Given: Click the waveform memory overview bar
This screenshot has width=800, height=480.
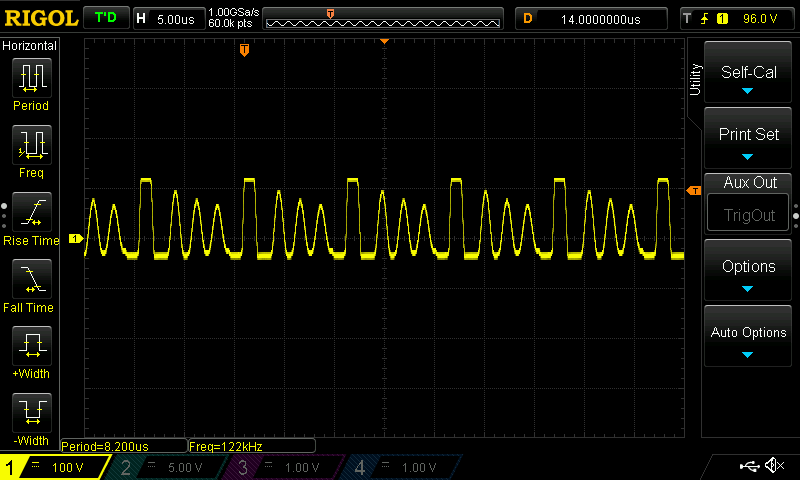Looking at the screenshot, I should (x=383, y=19).
